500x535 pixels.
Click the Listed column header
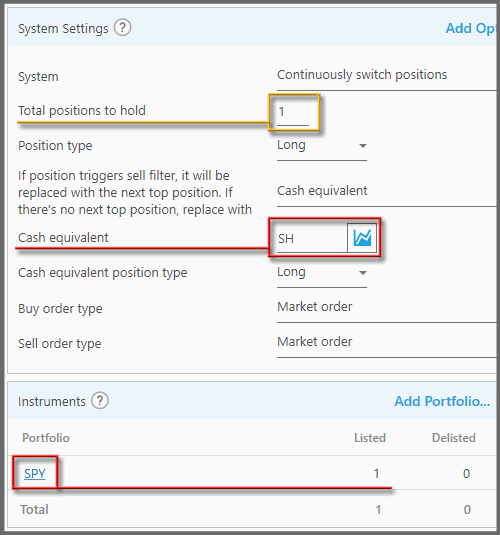point(370,438)
